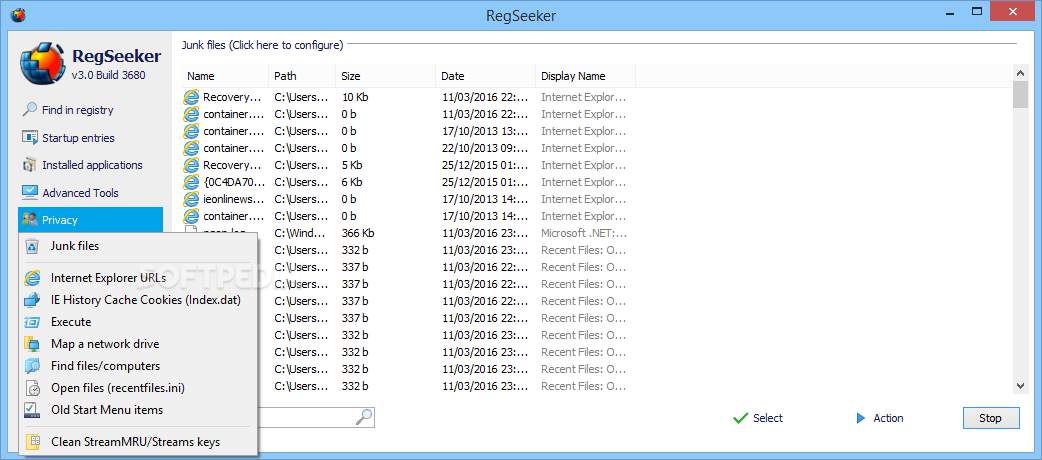Click the Advanced Tools monitor icon

[30, 193]
